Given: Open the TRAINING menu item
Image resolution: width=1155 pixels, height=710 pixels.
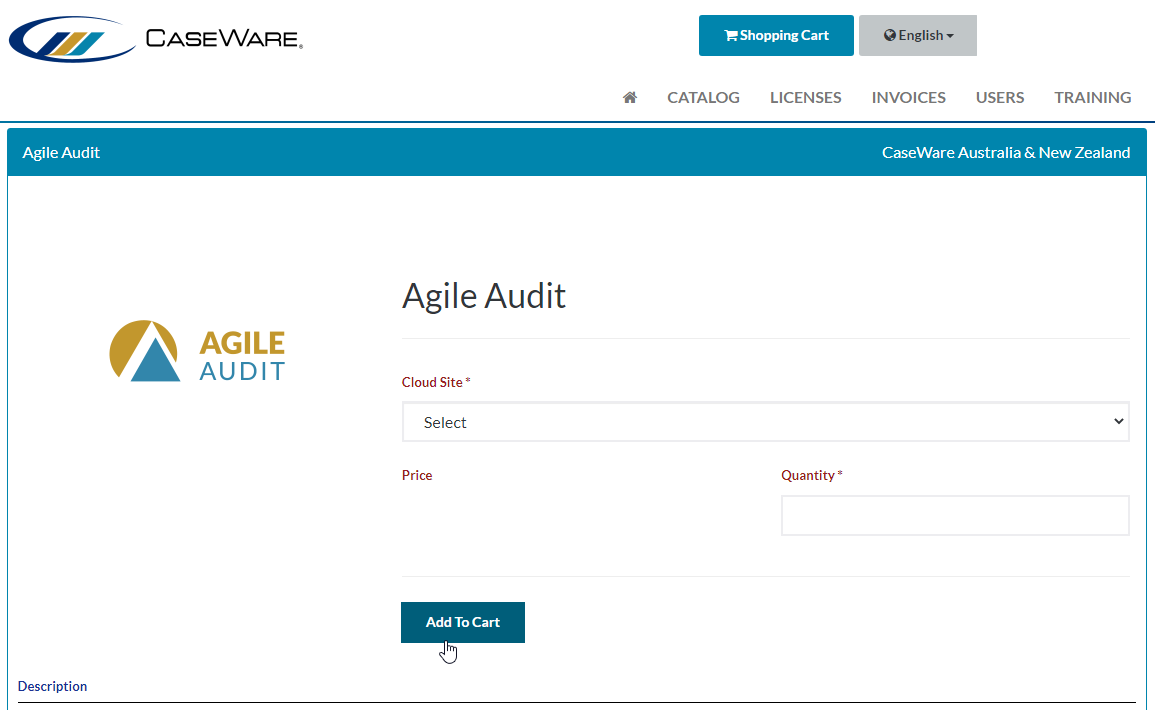Looking at the screenshot, I should coord(1092,97).
